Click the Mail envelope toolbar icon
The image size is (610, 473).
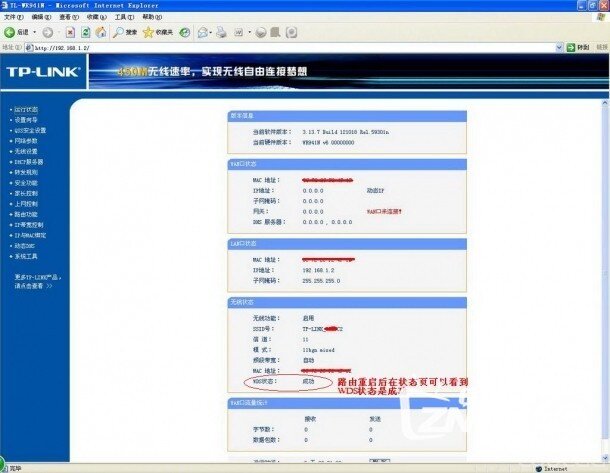[x=202, y=33]
